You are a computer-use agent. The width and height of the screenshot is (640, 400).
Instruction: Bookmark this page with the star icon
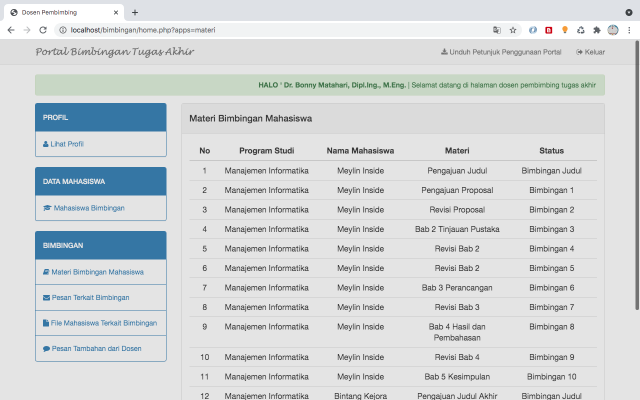513,30
